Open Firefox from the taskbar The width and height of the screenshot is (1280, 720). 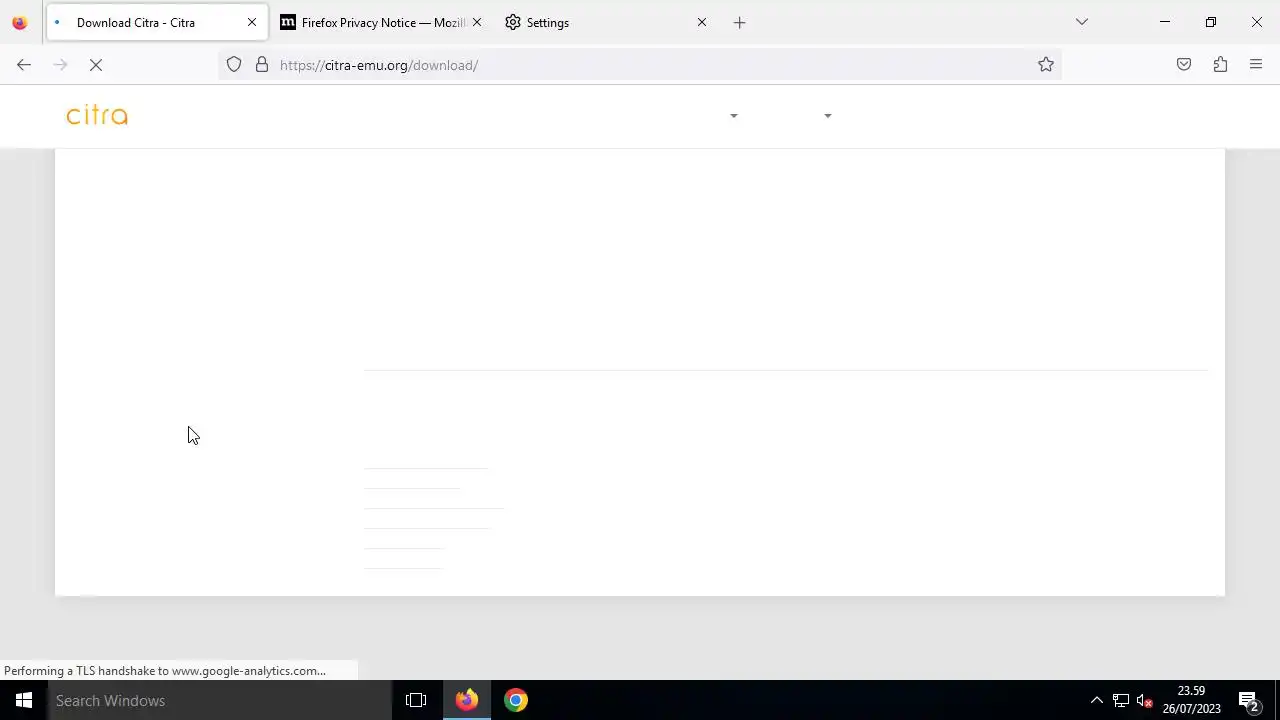pyautogui.click(x=466, y=700)
